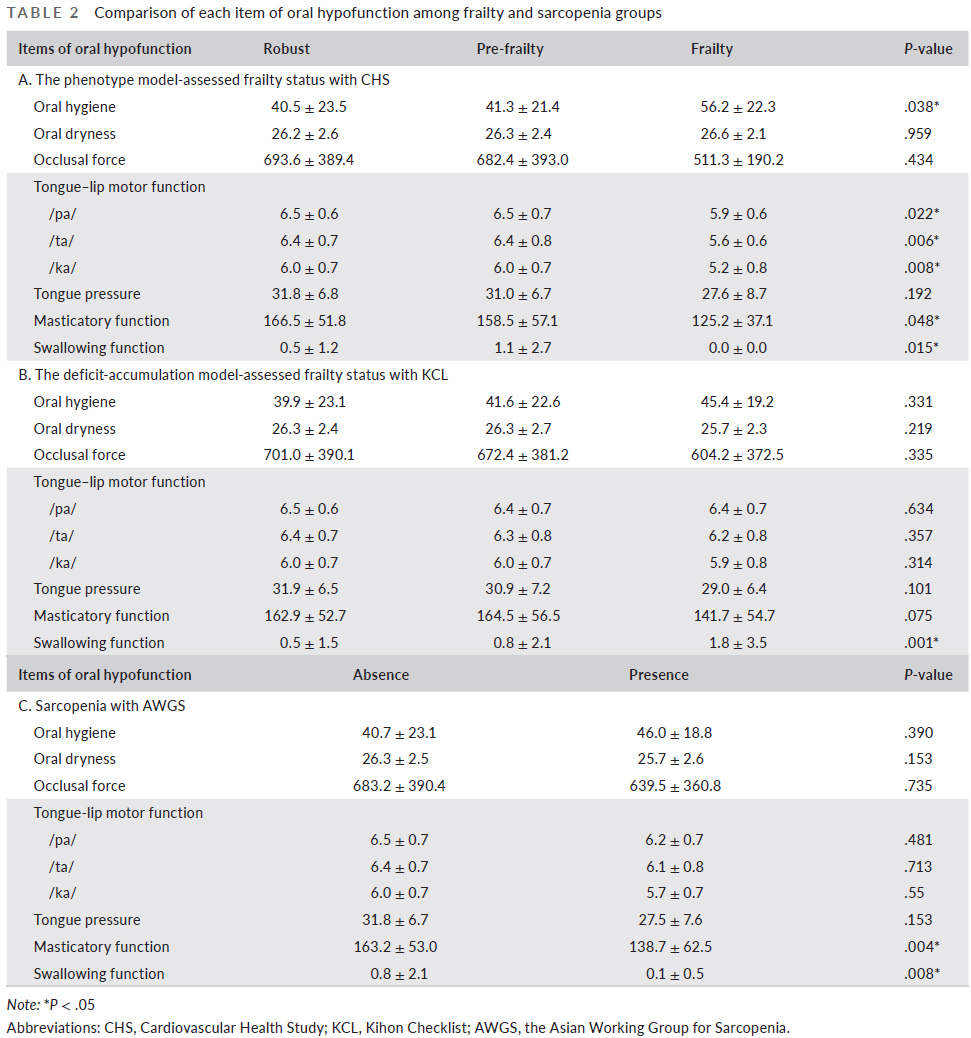The image size is (971, 1038).
Task: Click section A phenotype model CHS heading
Action: 204,80
